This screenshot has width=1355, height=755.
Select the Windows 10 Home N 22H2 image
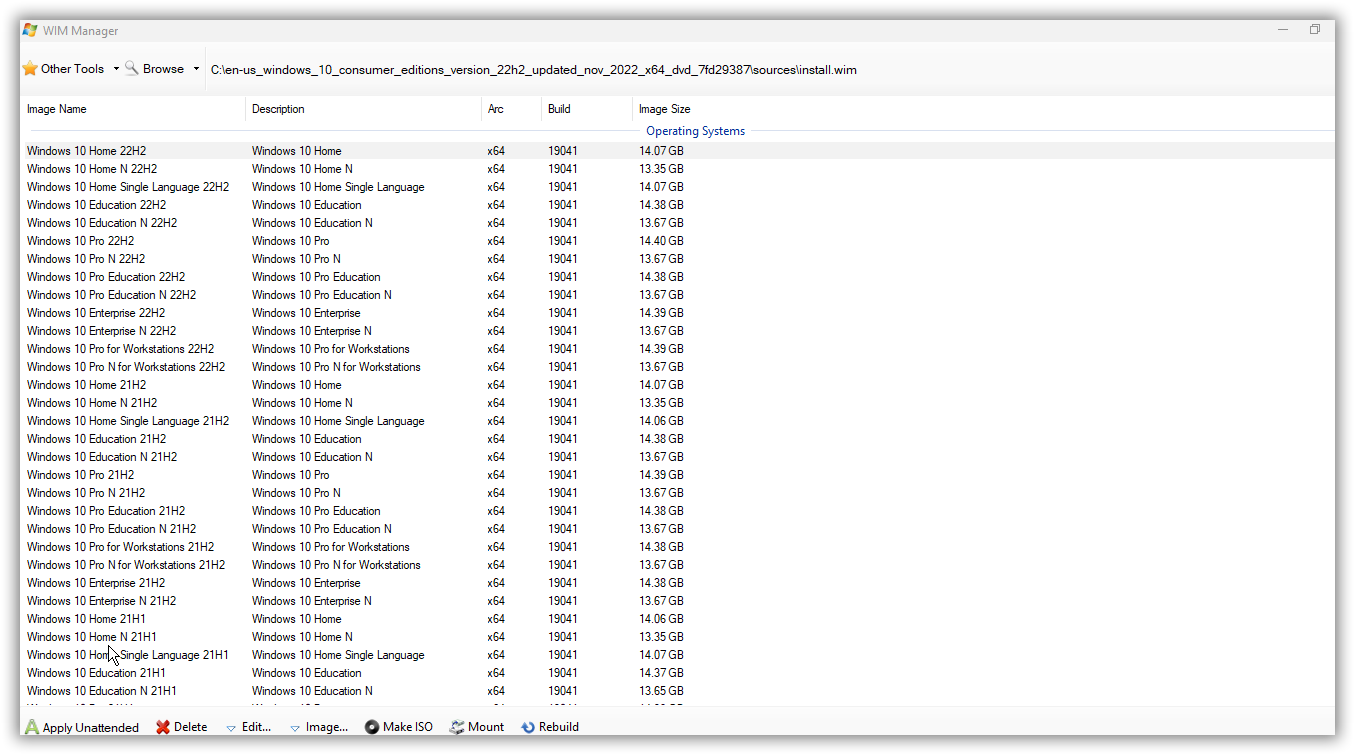(92, 169)
